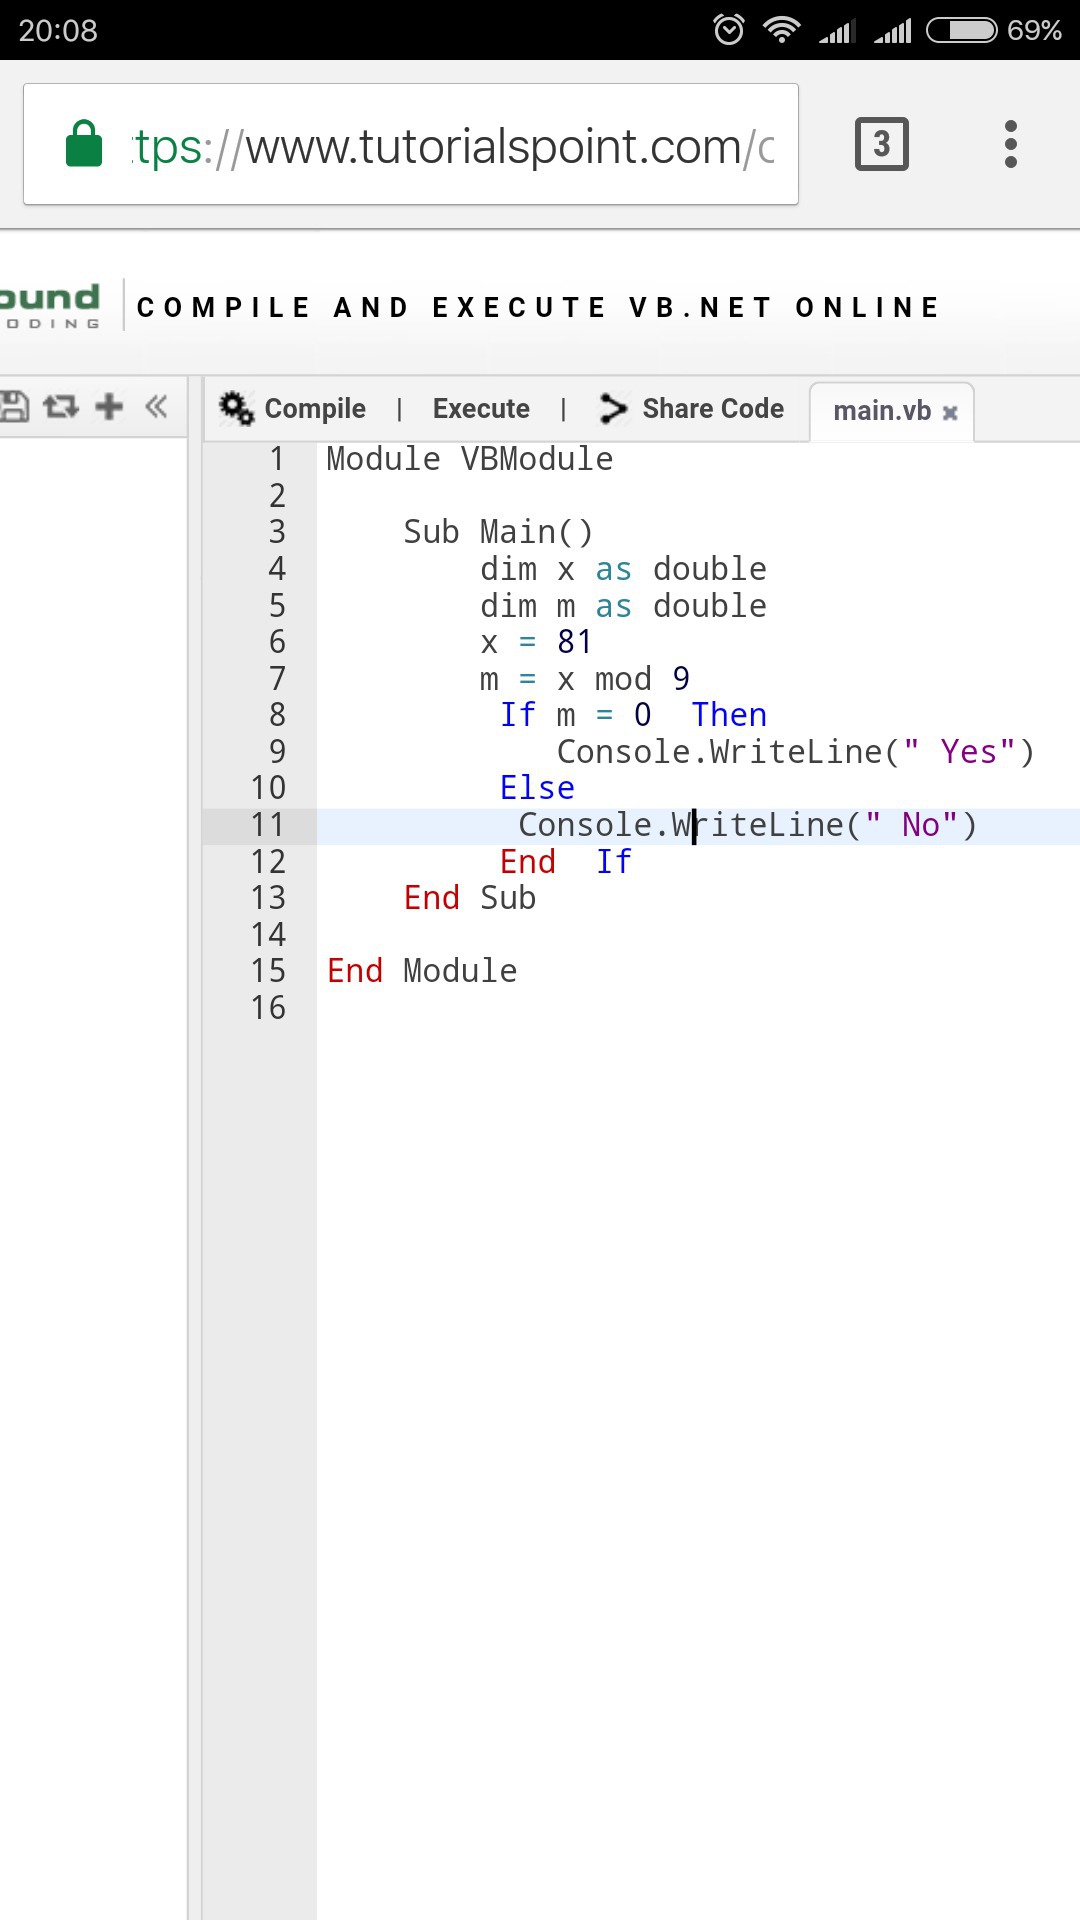Click 'x = 81' code line
The image size is (1080, 1920).
click(536, 642)
